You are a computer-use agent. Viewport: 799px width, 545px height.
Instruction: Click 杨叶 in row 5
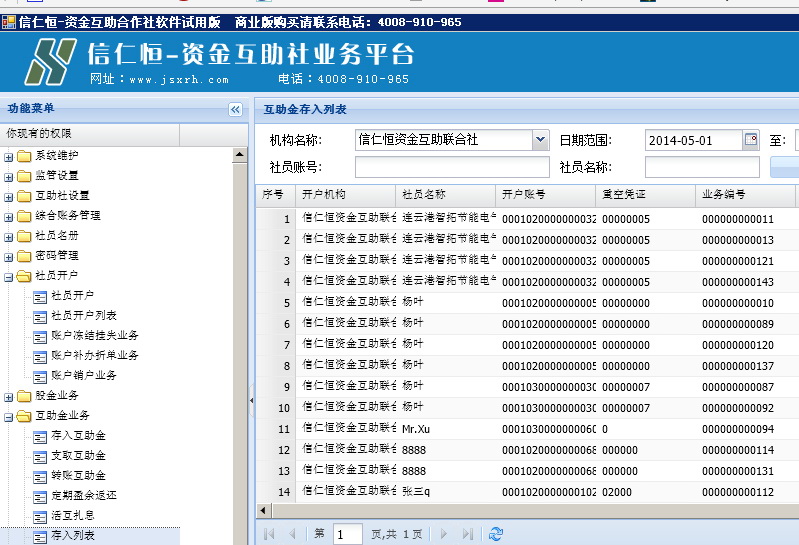pyautogui.click(x=413, y=302)
